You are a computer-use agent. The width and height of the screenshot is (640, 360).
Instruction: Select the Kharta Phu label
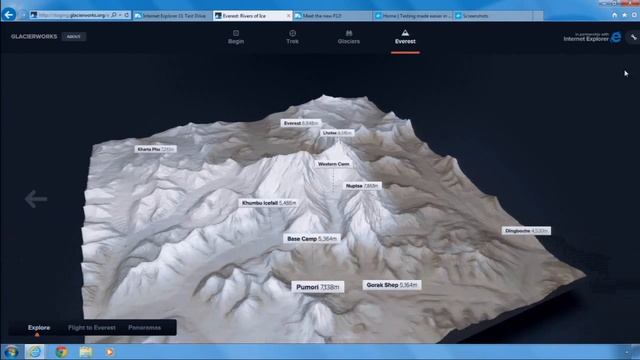click(x=156, y=149)
